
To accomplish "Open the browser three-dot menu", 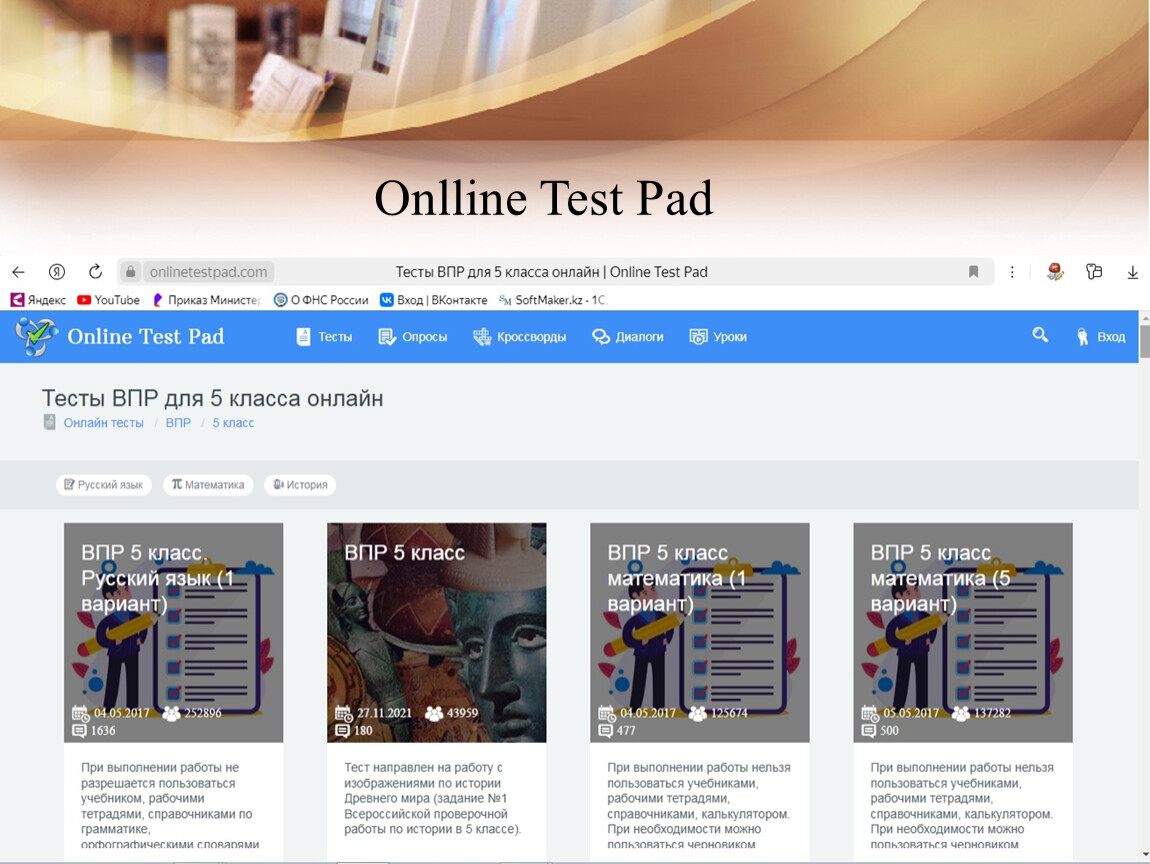I will 1012,272.
